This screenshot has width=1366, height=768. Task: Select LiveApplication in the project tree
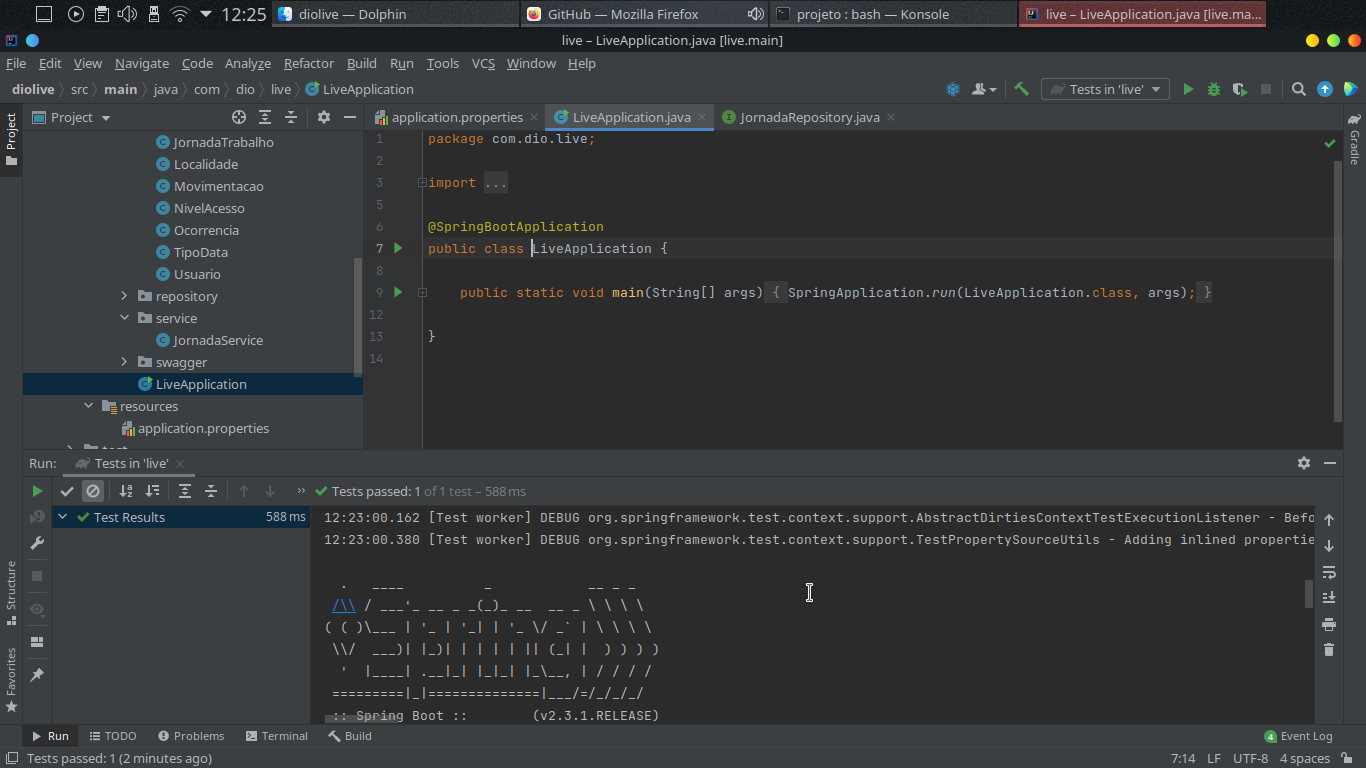[x=201, y=384]
